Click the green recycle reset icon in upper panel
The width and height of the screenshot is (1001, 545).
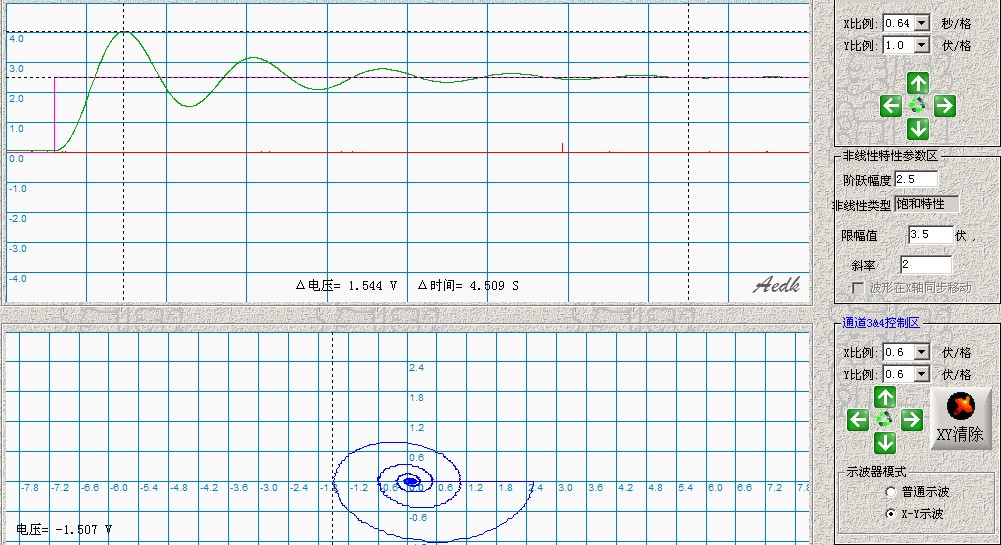tap(918, 105)
